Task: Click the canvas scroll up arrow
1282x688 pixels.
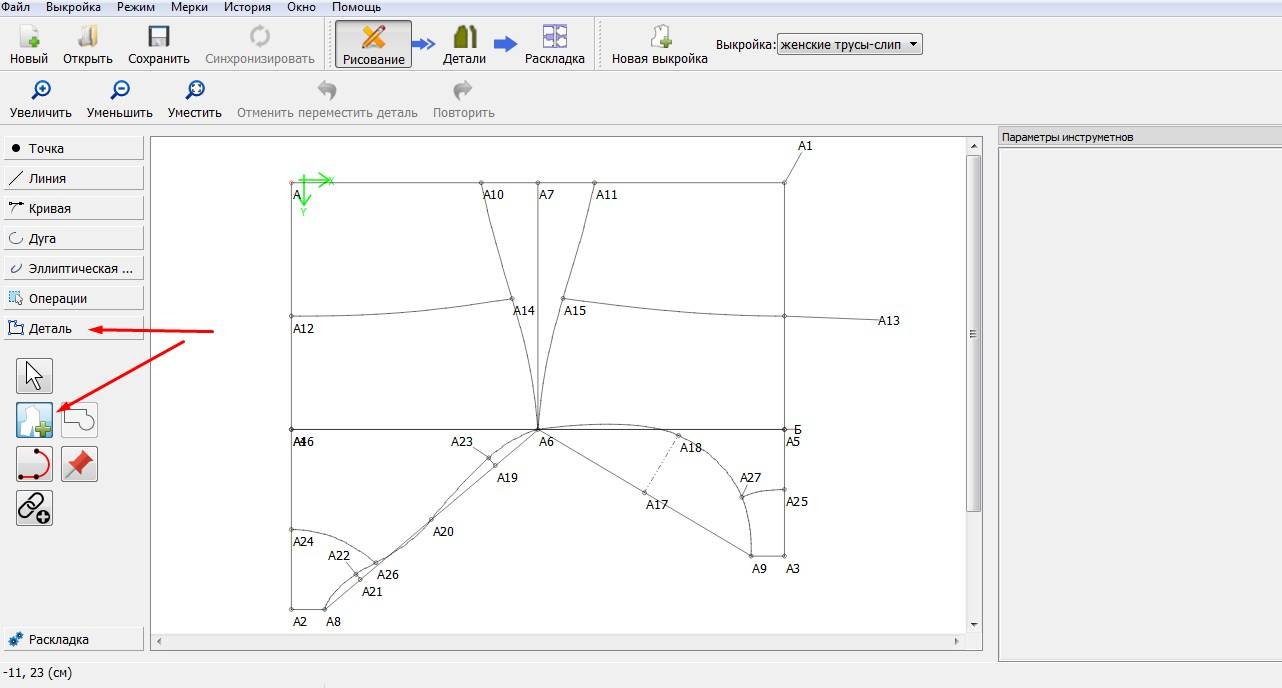Action: coord(974,146)
